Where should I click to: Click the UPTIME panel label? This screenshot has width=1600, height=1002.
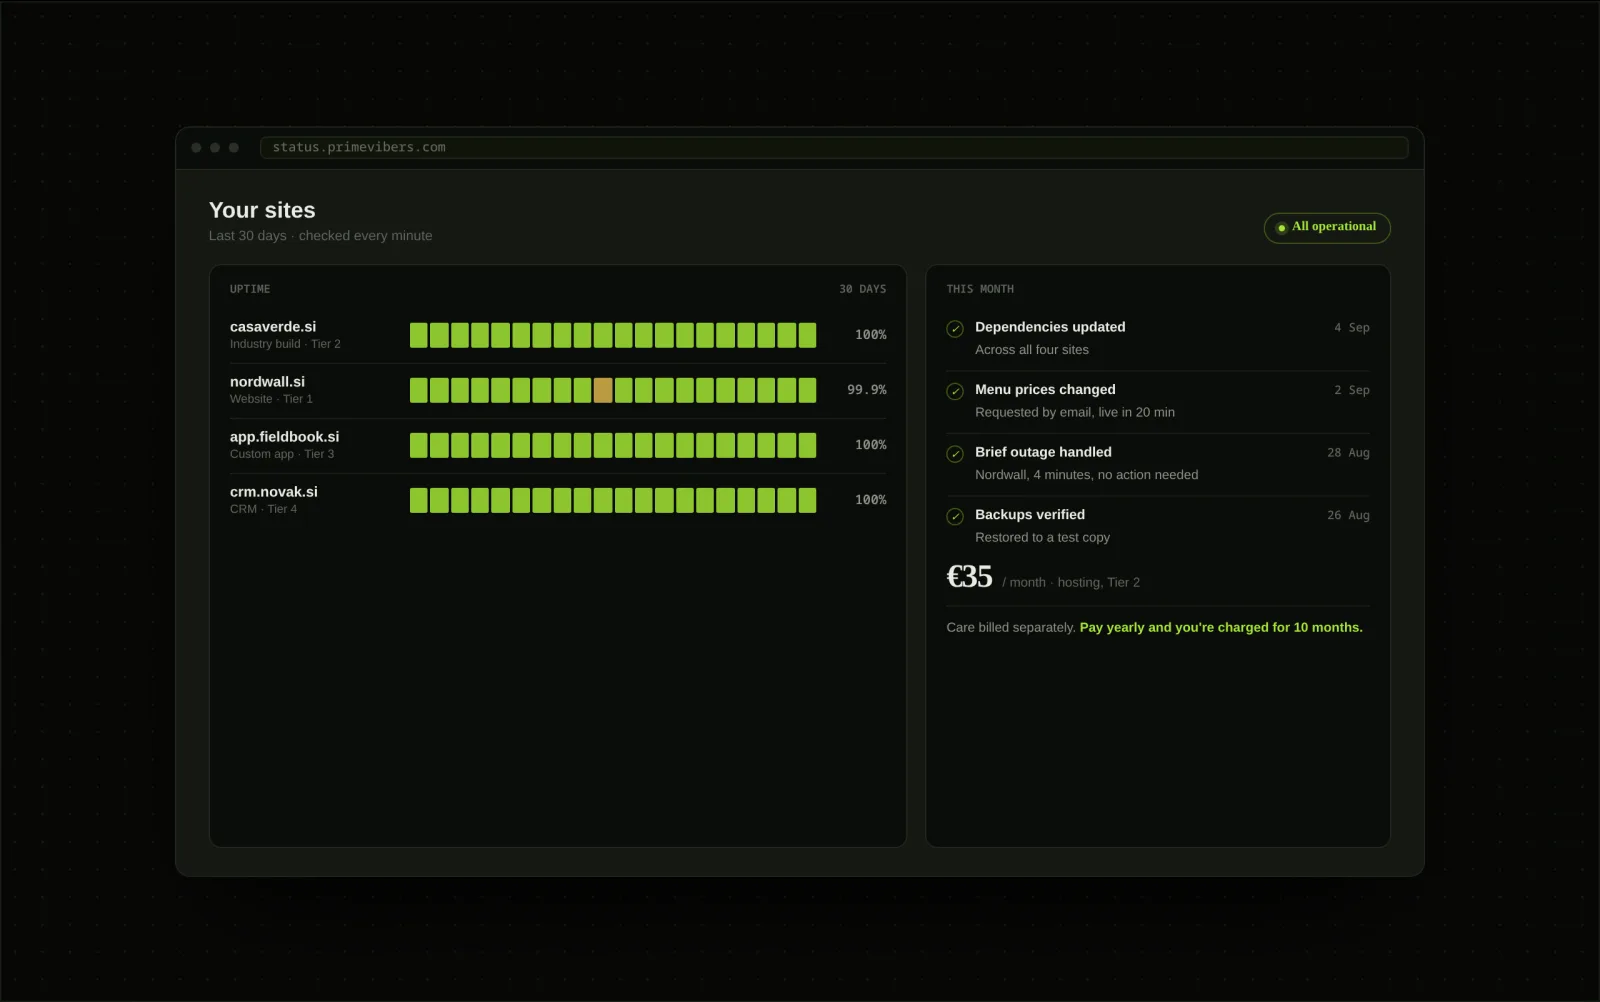(x=250, y=289)
